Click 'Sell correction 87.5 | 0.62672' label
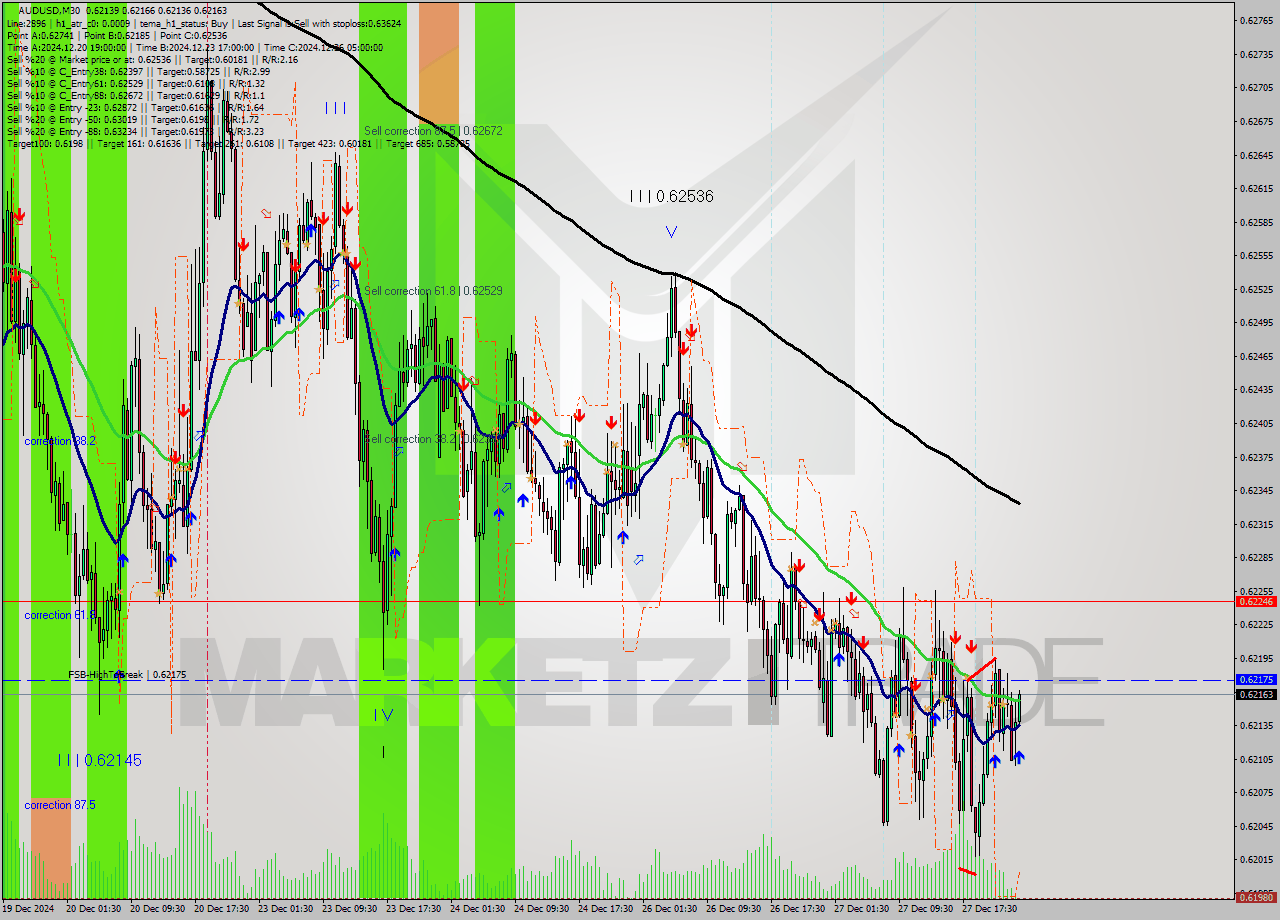1280x920 pixels. [x=433, y=131]
